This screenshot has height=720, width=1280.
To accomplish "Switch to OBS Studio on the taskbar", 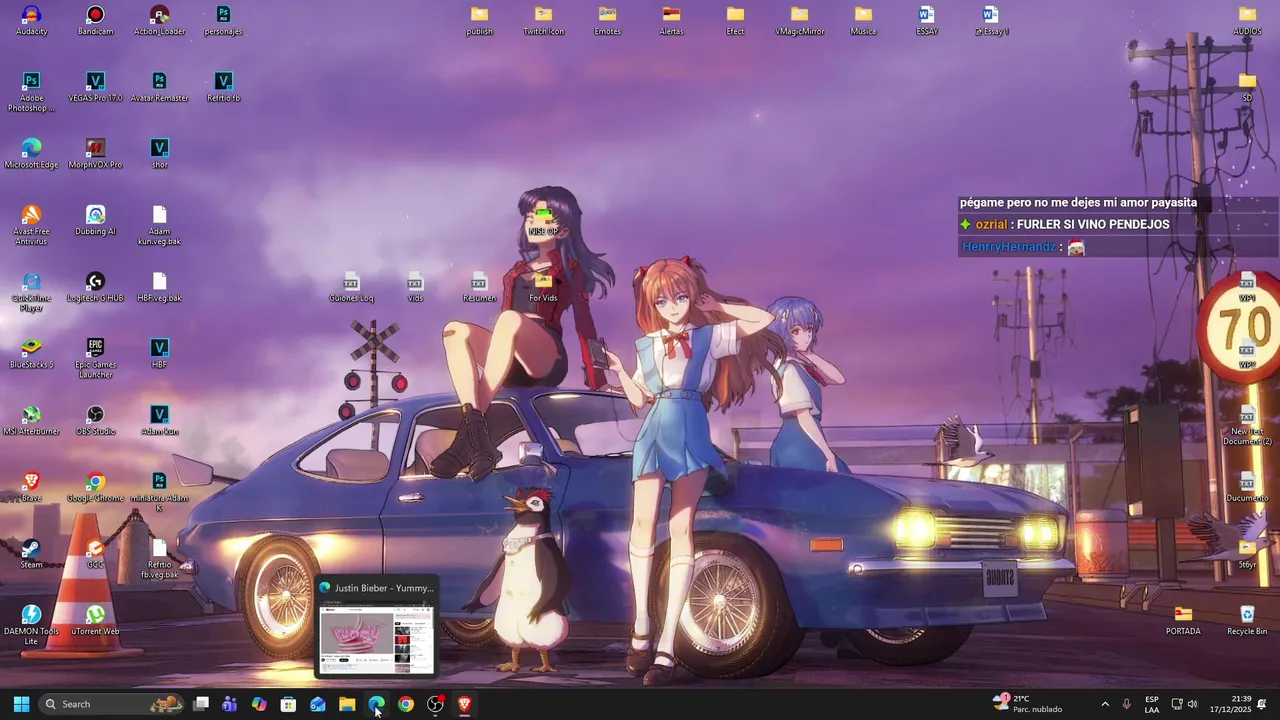I will pos(435,704).
